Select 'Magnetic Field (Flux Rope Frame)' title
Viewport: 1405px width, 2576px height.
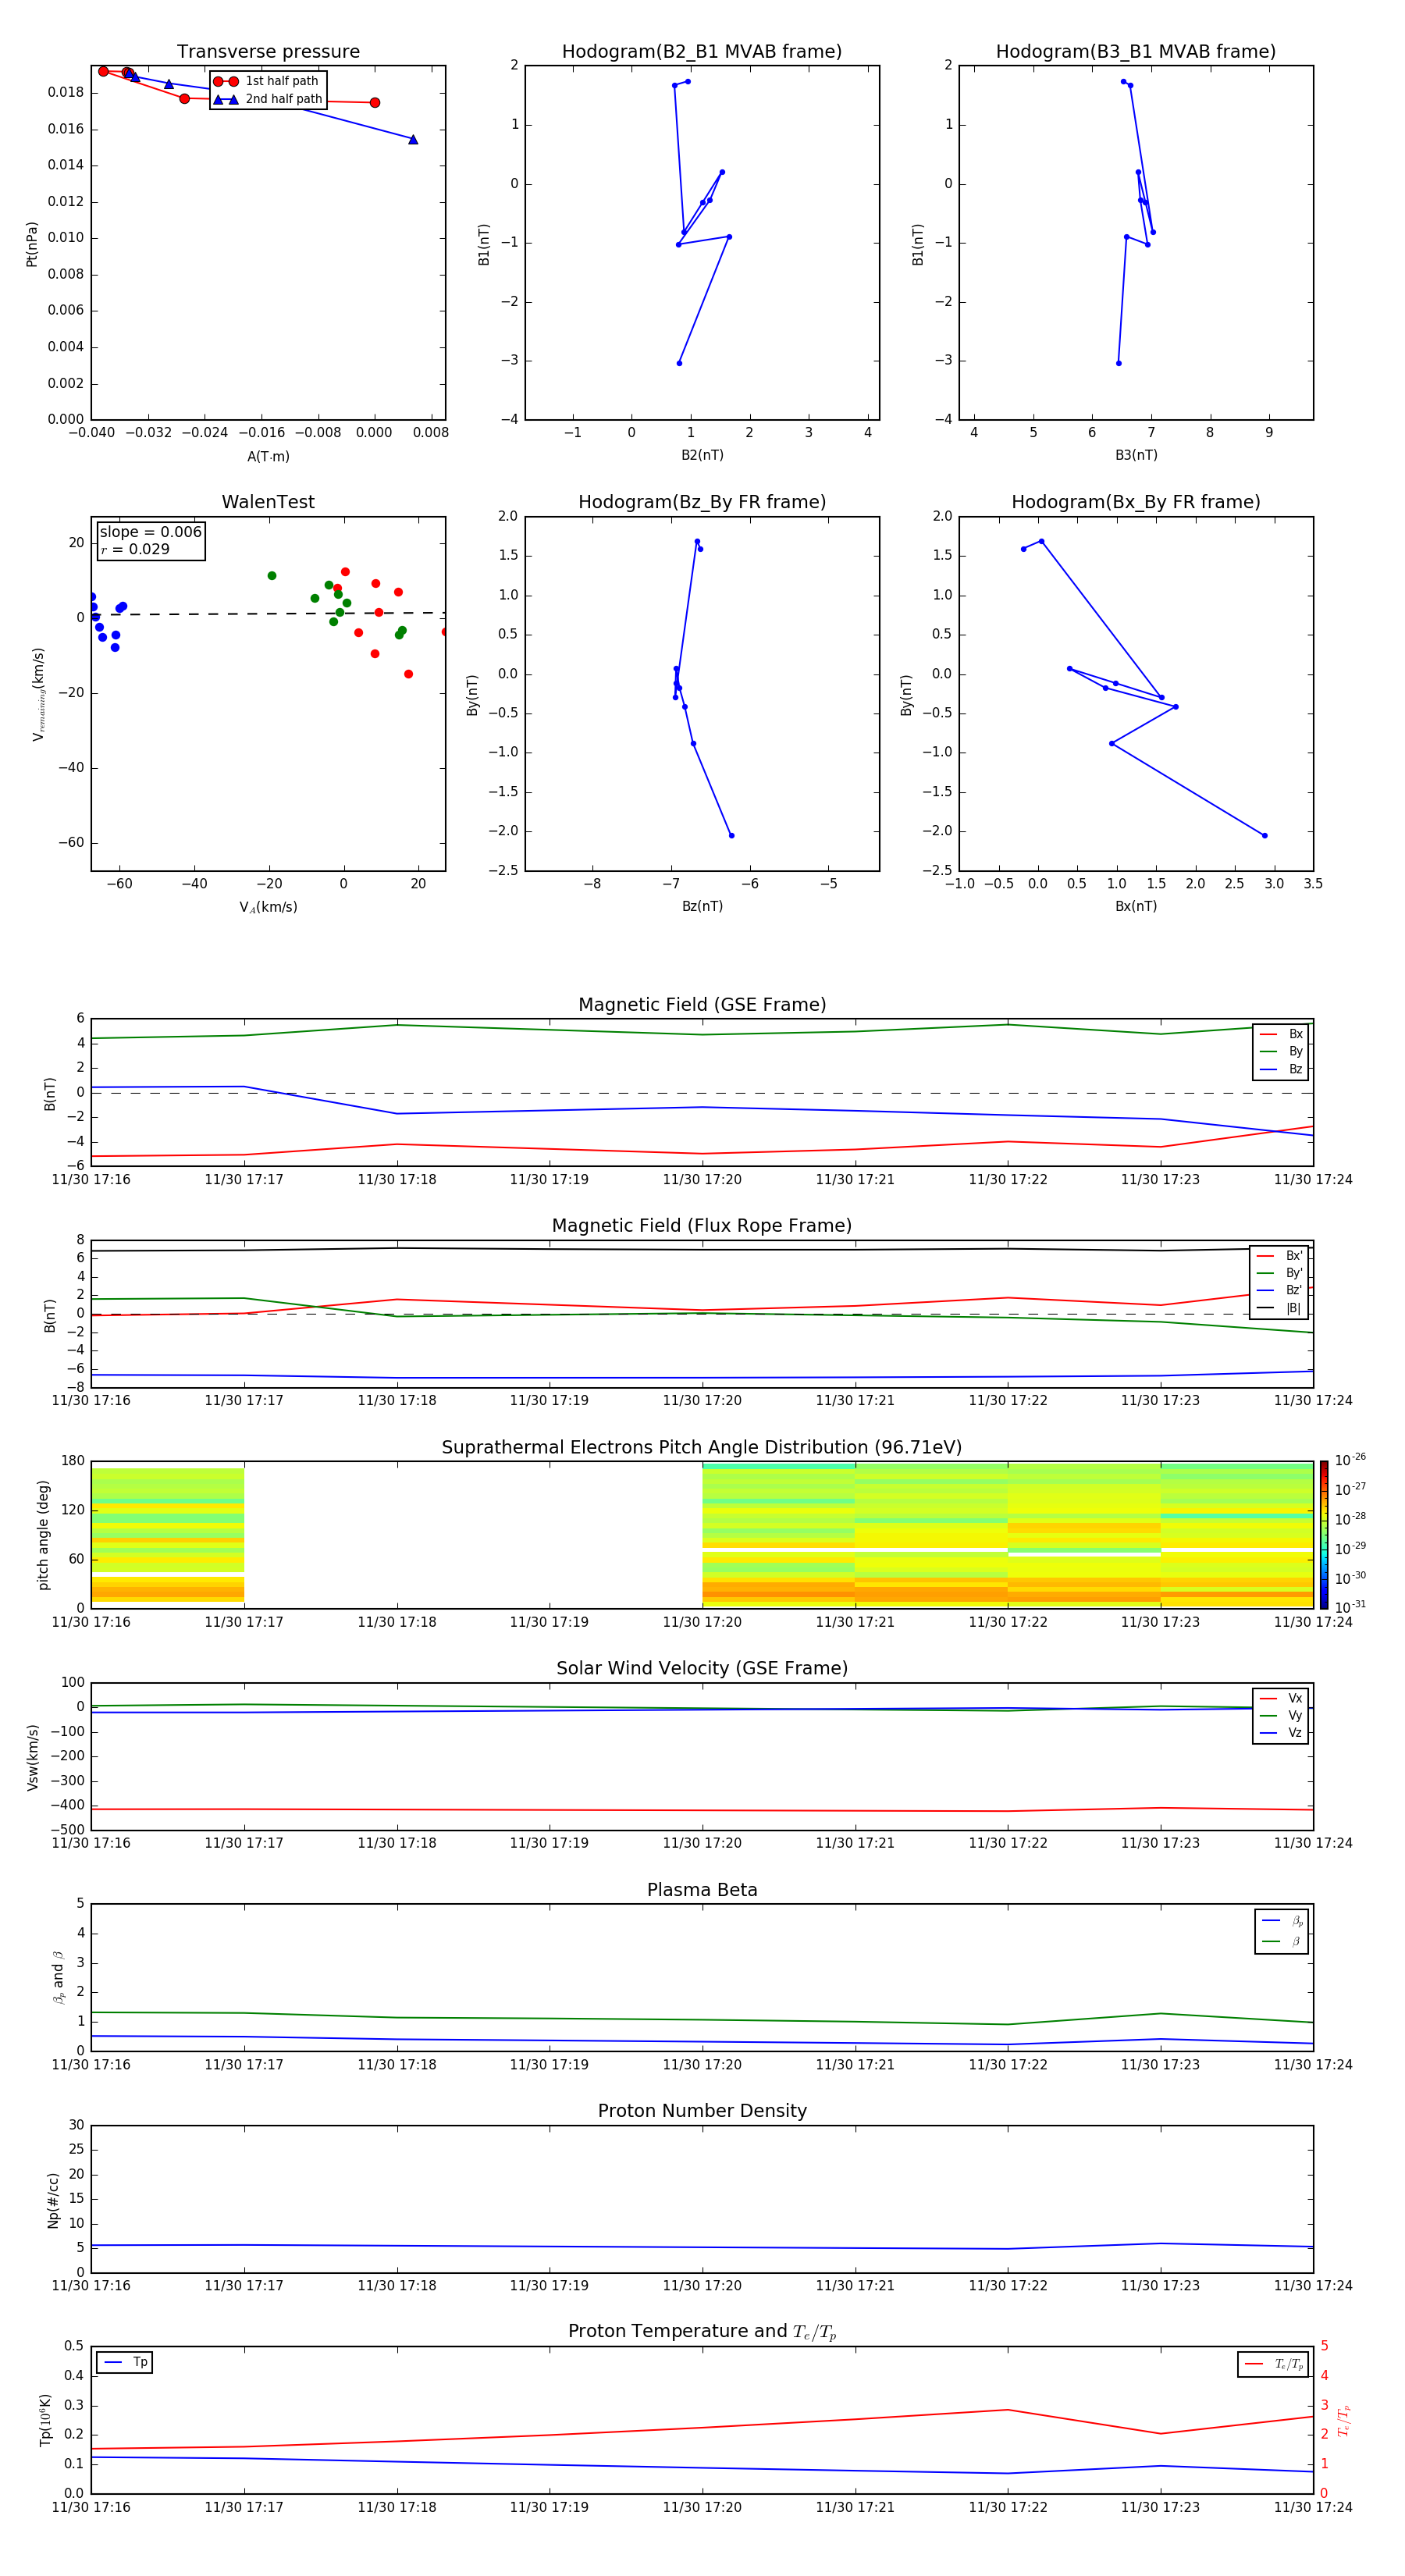tap(702, 1226)
